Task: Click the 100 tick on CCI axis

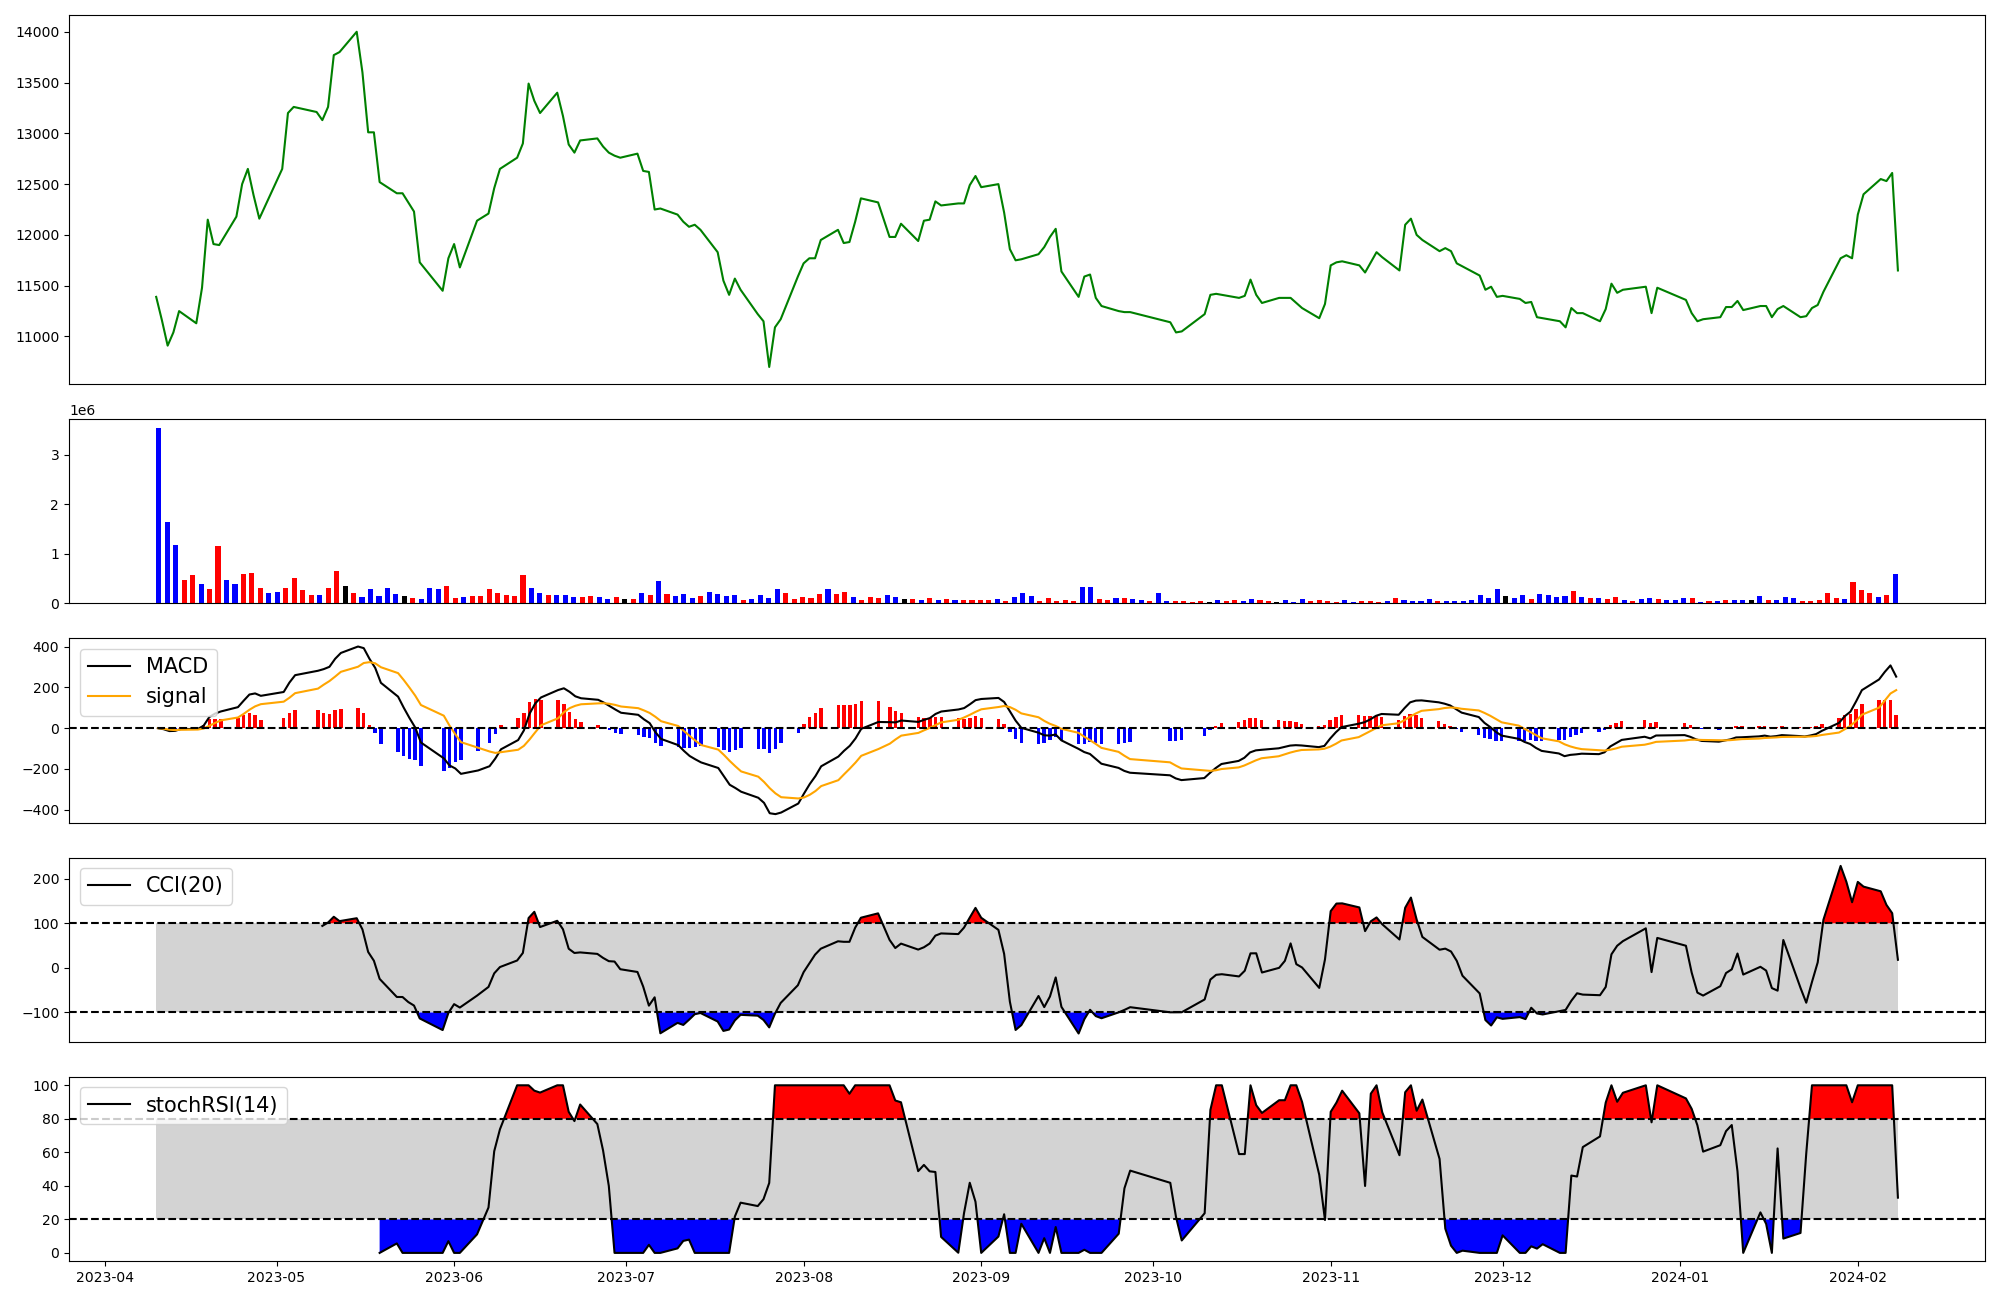Action: pos(46,924)
